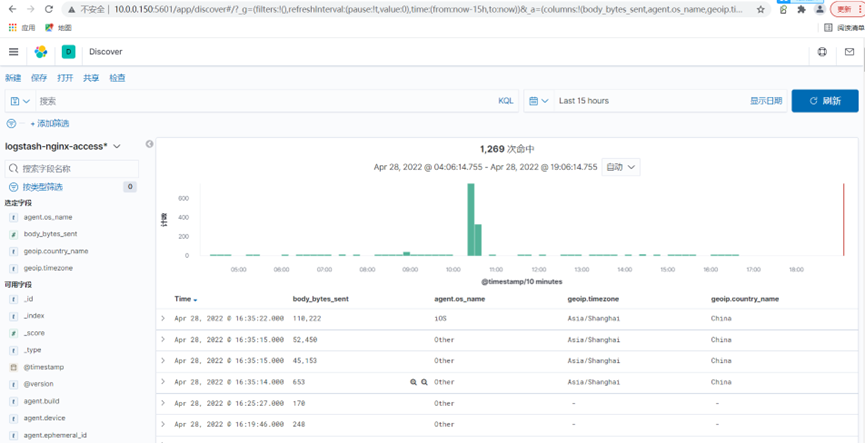Expand the first 16:35:15.000 row with 52,450
Viewport: 865px width, 443px height.
pos(163,339)
